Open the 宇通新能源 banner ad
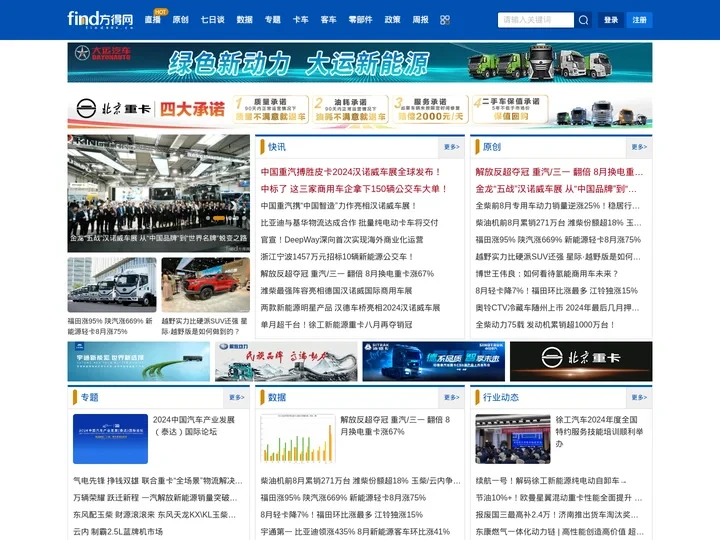The image size is (720, 540). (x=139, y=361)
